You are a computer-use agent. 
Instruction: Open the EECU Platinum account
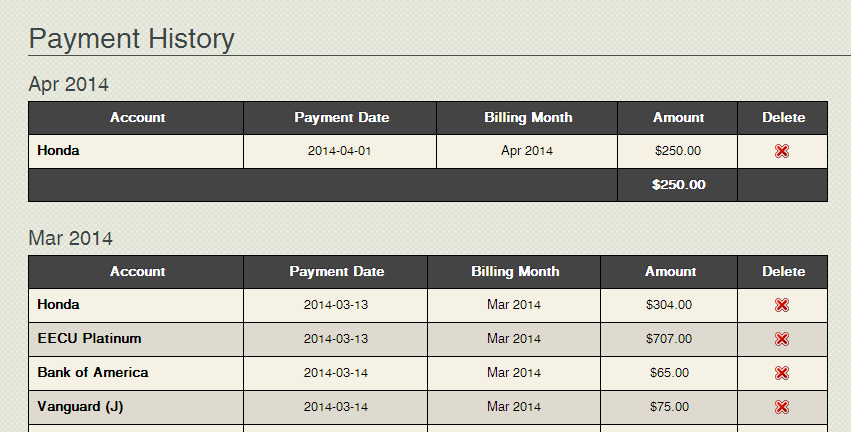point(90,339)
